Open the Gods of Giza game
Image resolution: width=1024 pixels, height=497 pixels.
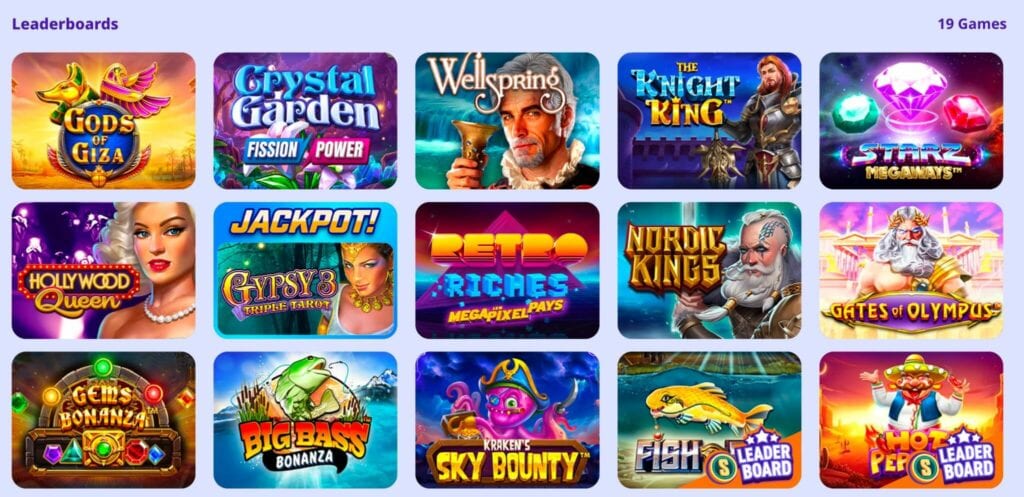click(103, 121)
